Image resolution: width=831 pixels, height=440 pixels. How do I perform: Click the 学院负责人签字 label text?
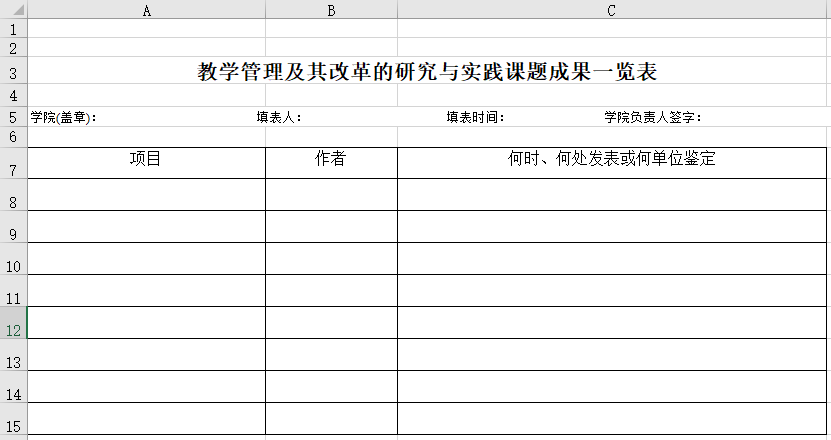click(652, 117)
